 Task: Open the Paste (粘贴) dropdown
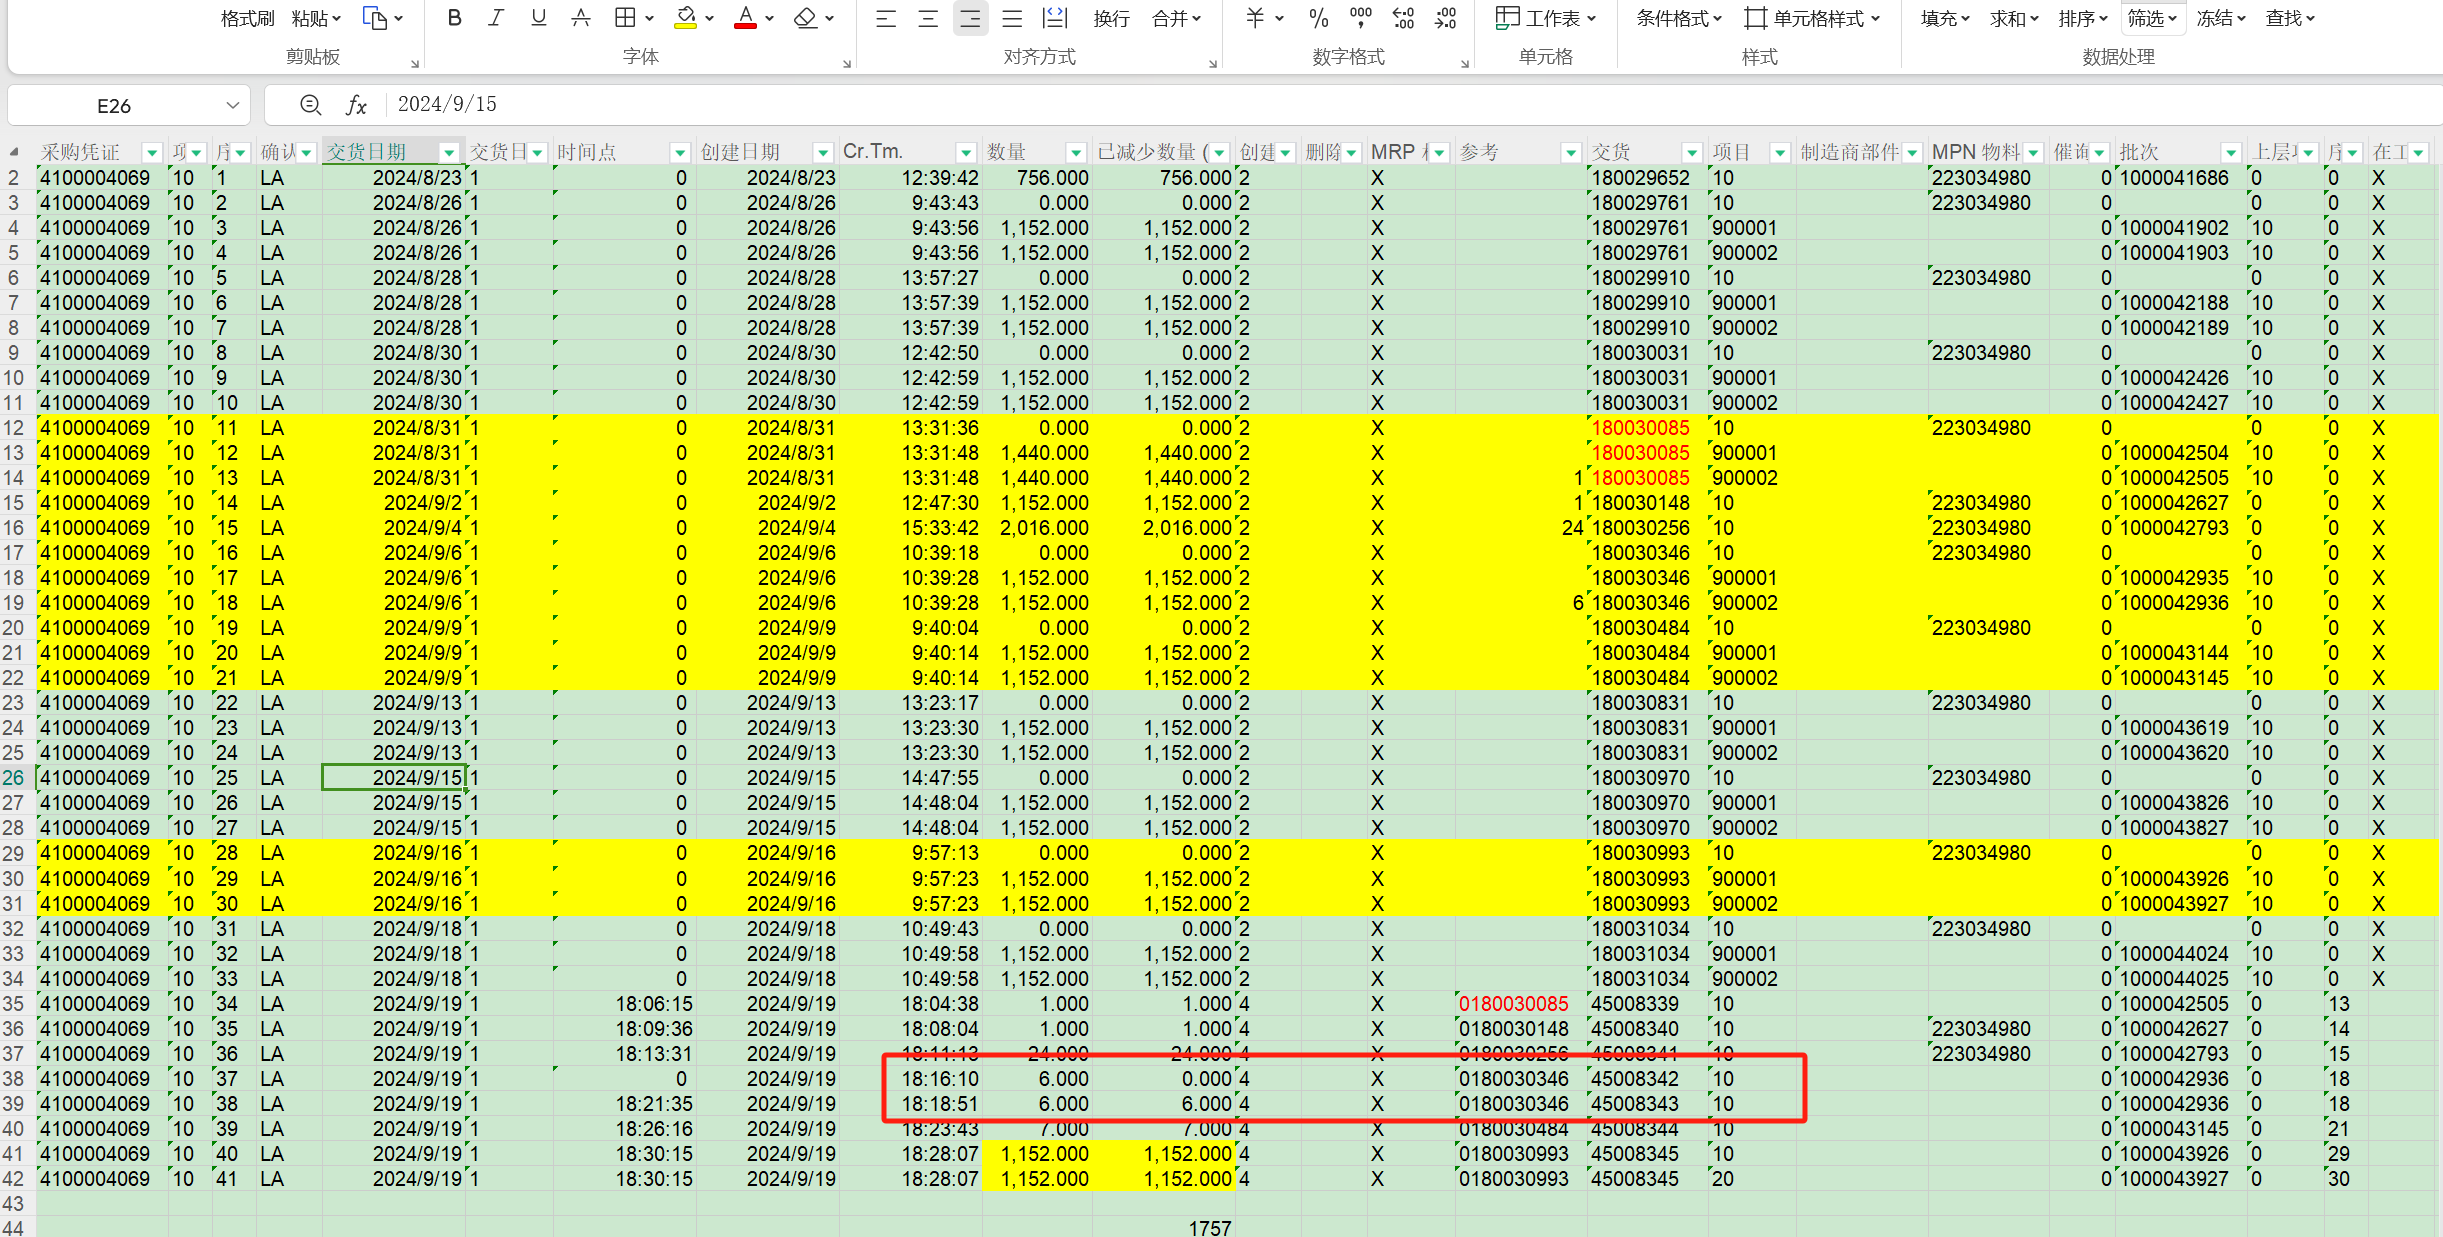coord(316,18)
